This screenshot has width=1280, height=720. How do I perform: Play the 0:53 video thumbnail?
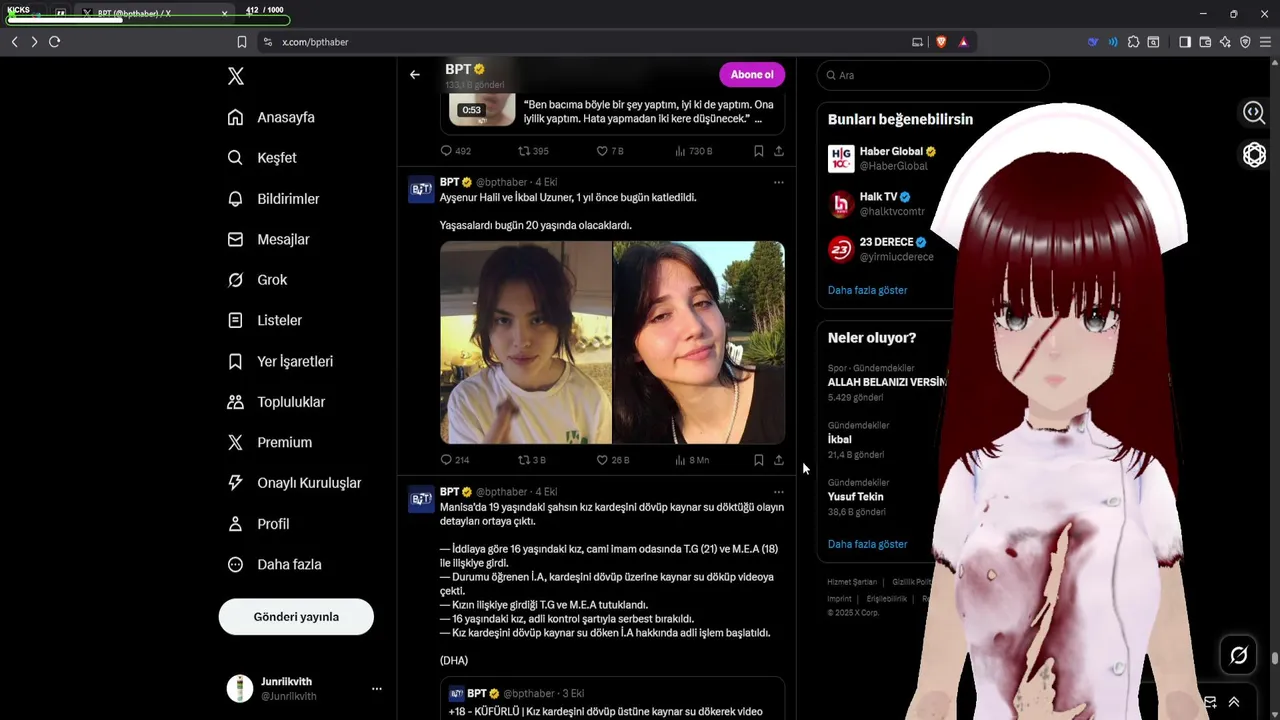point(482,109)
